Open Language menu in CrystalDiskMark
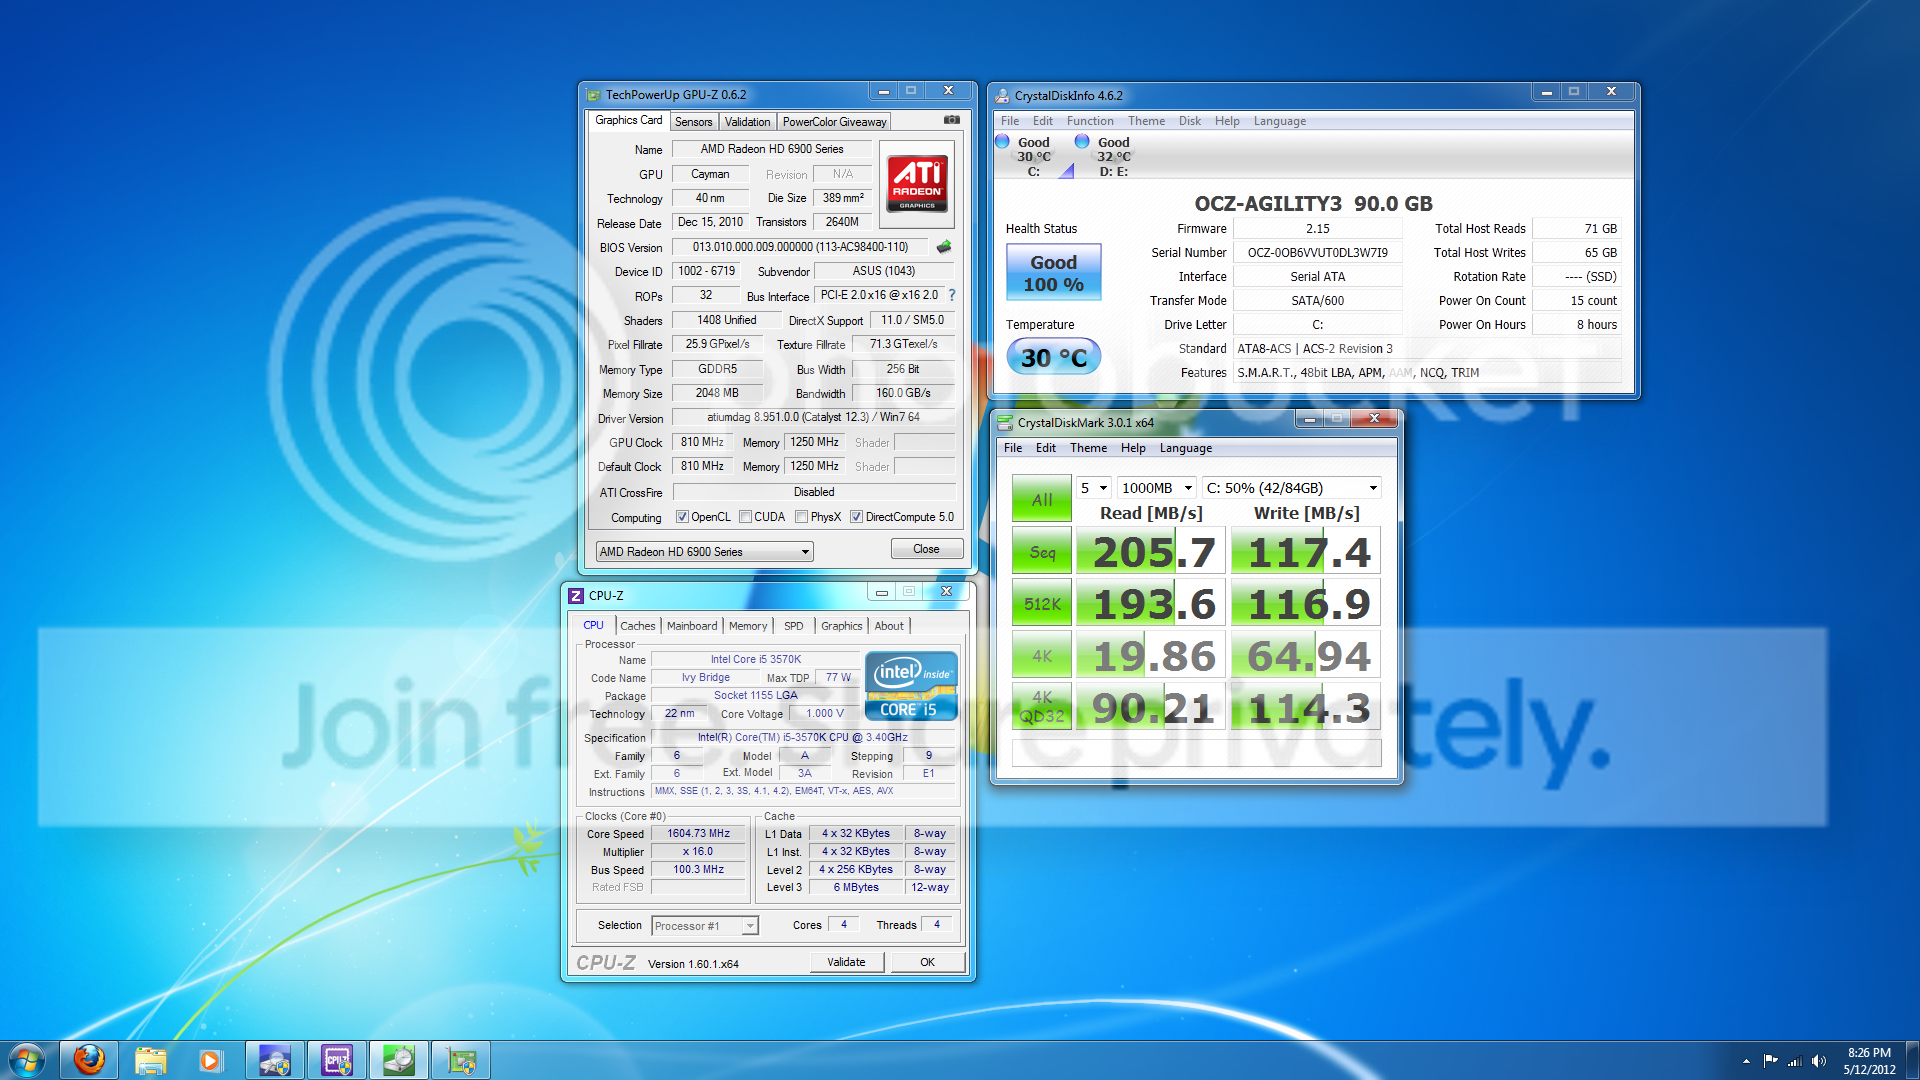Image resolution: width=1920 pixels, height=1080 pixels. tap(1185, 448)
